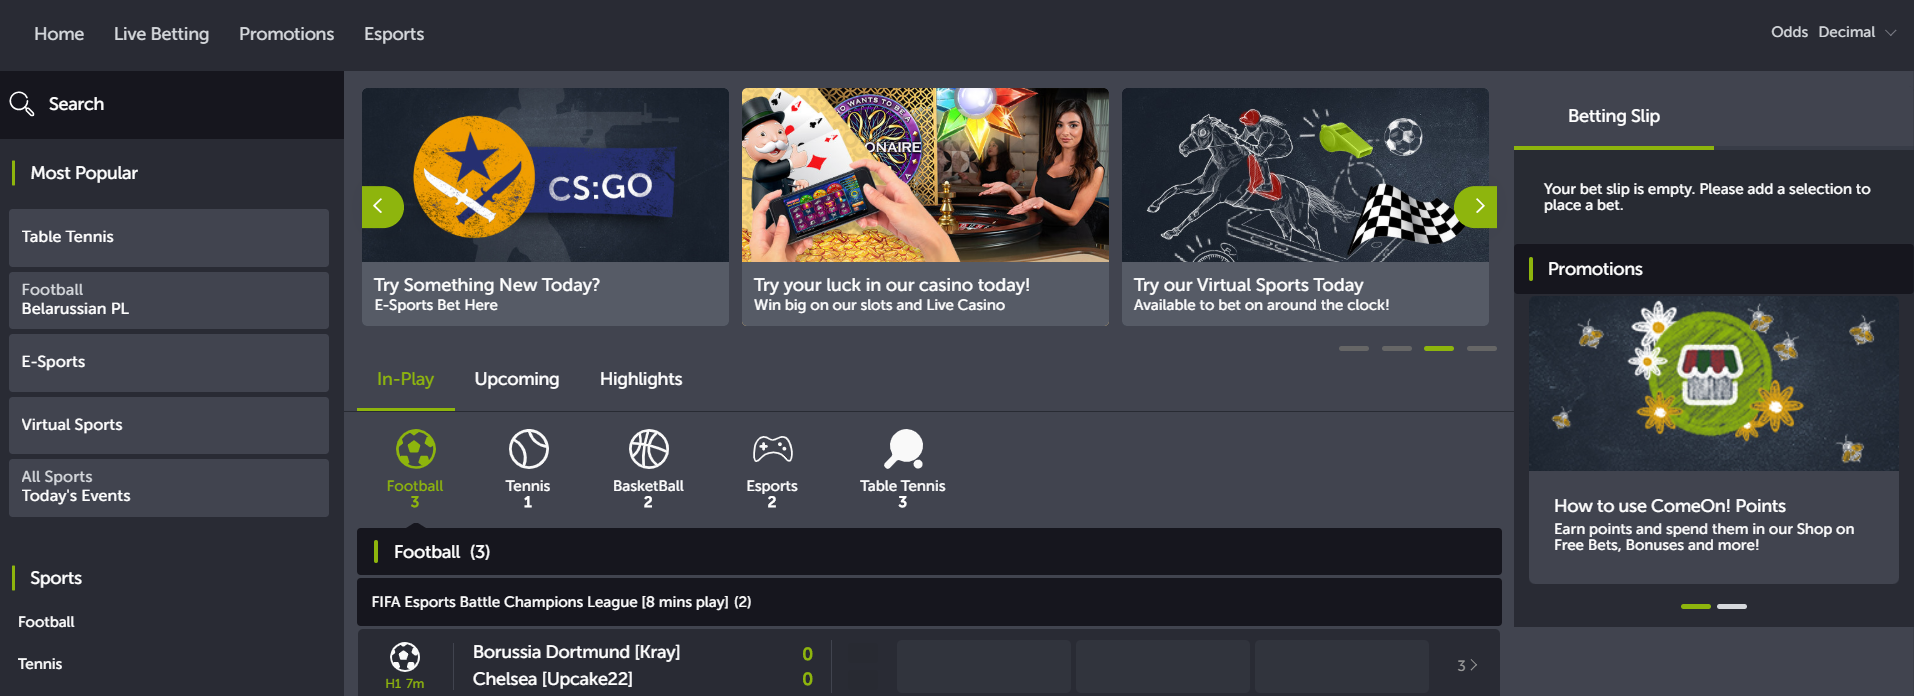Viewport: 1914px width, 696px height.
Task: Show the second promotions slide indicator
Action: (x=1731, y=606)
